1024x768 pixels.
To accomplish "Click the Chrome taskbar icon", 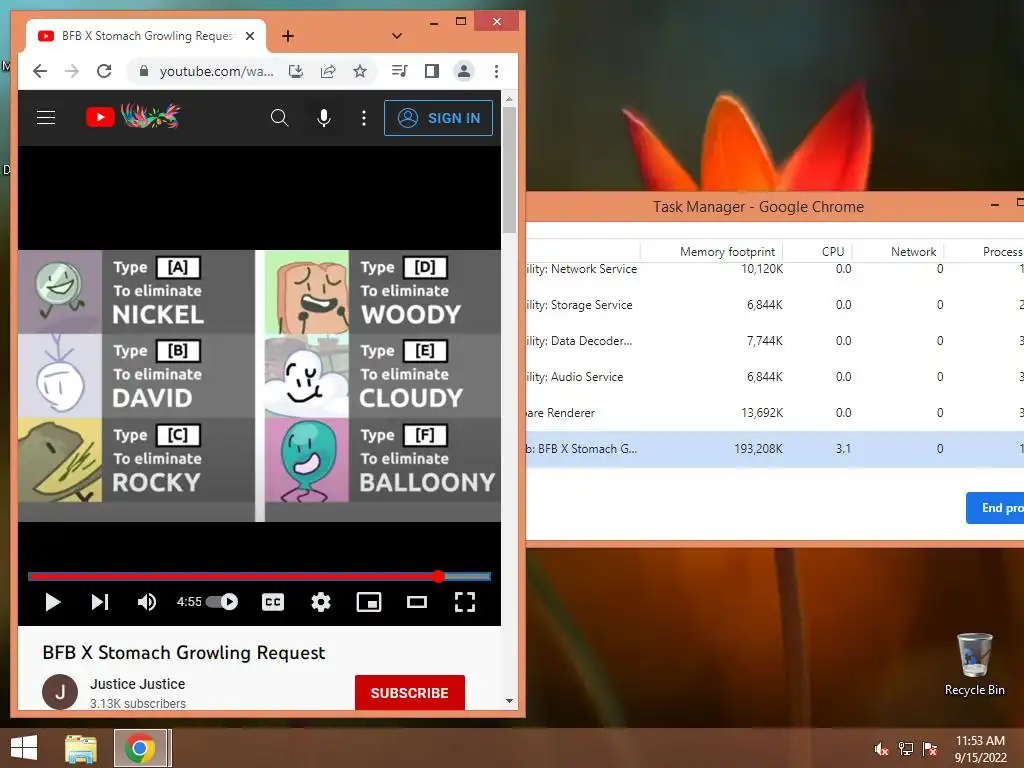I will click(x=140, y=748).
